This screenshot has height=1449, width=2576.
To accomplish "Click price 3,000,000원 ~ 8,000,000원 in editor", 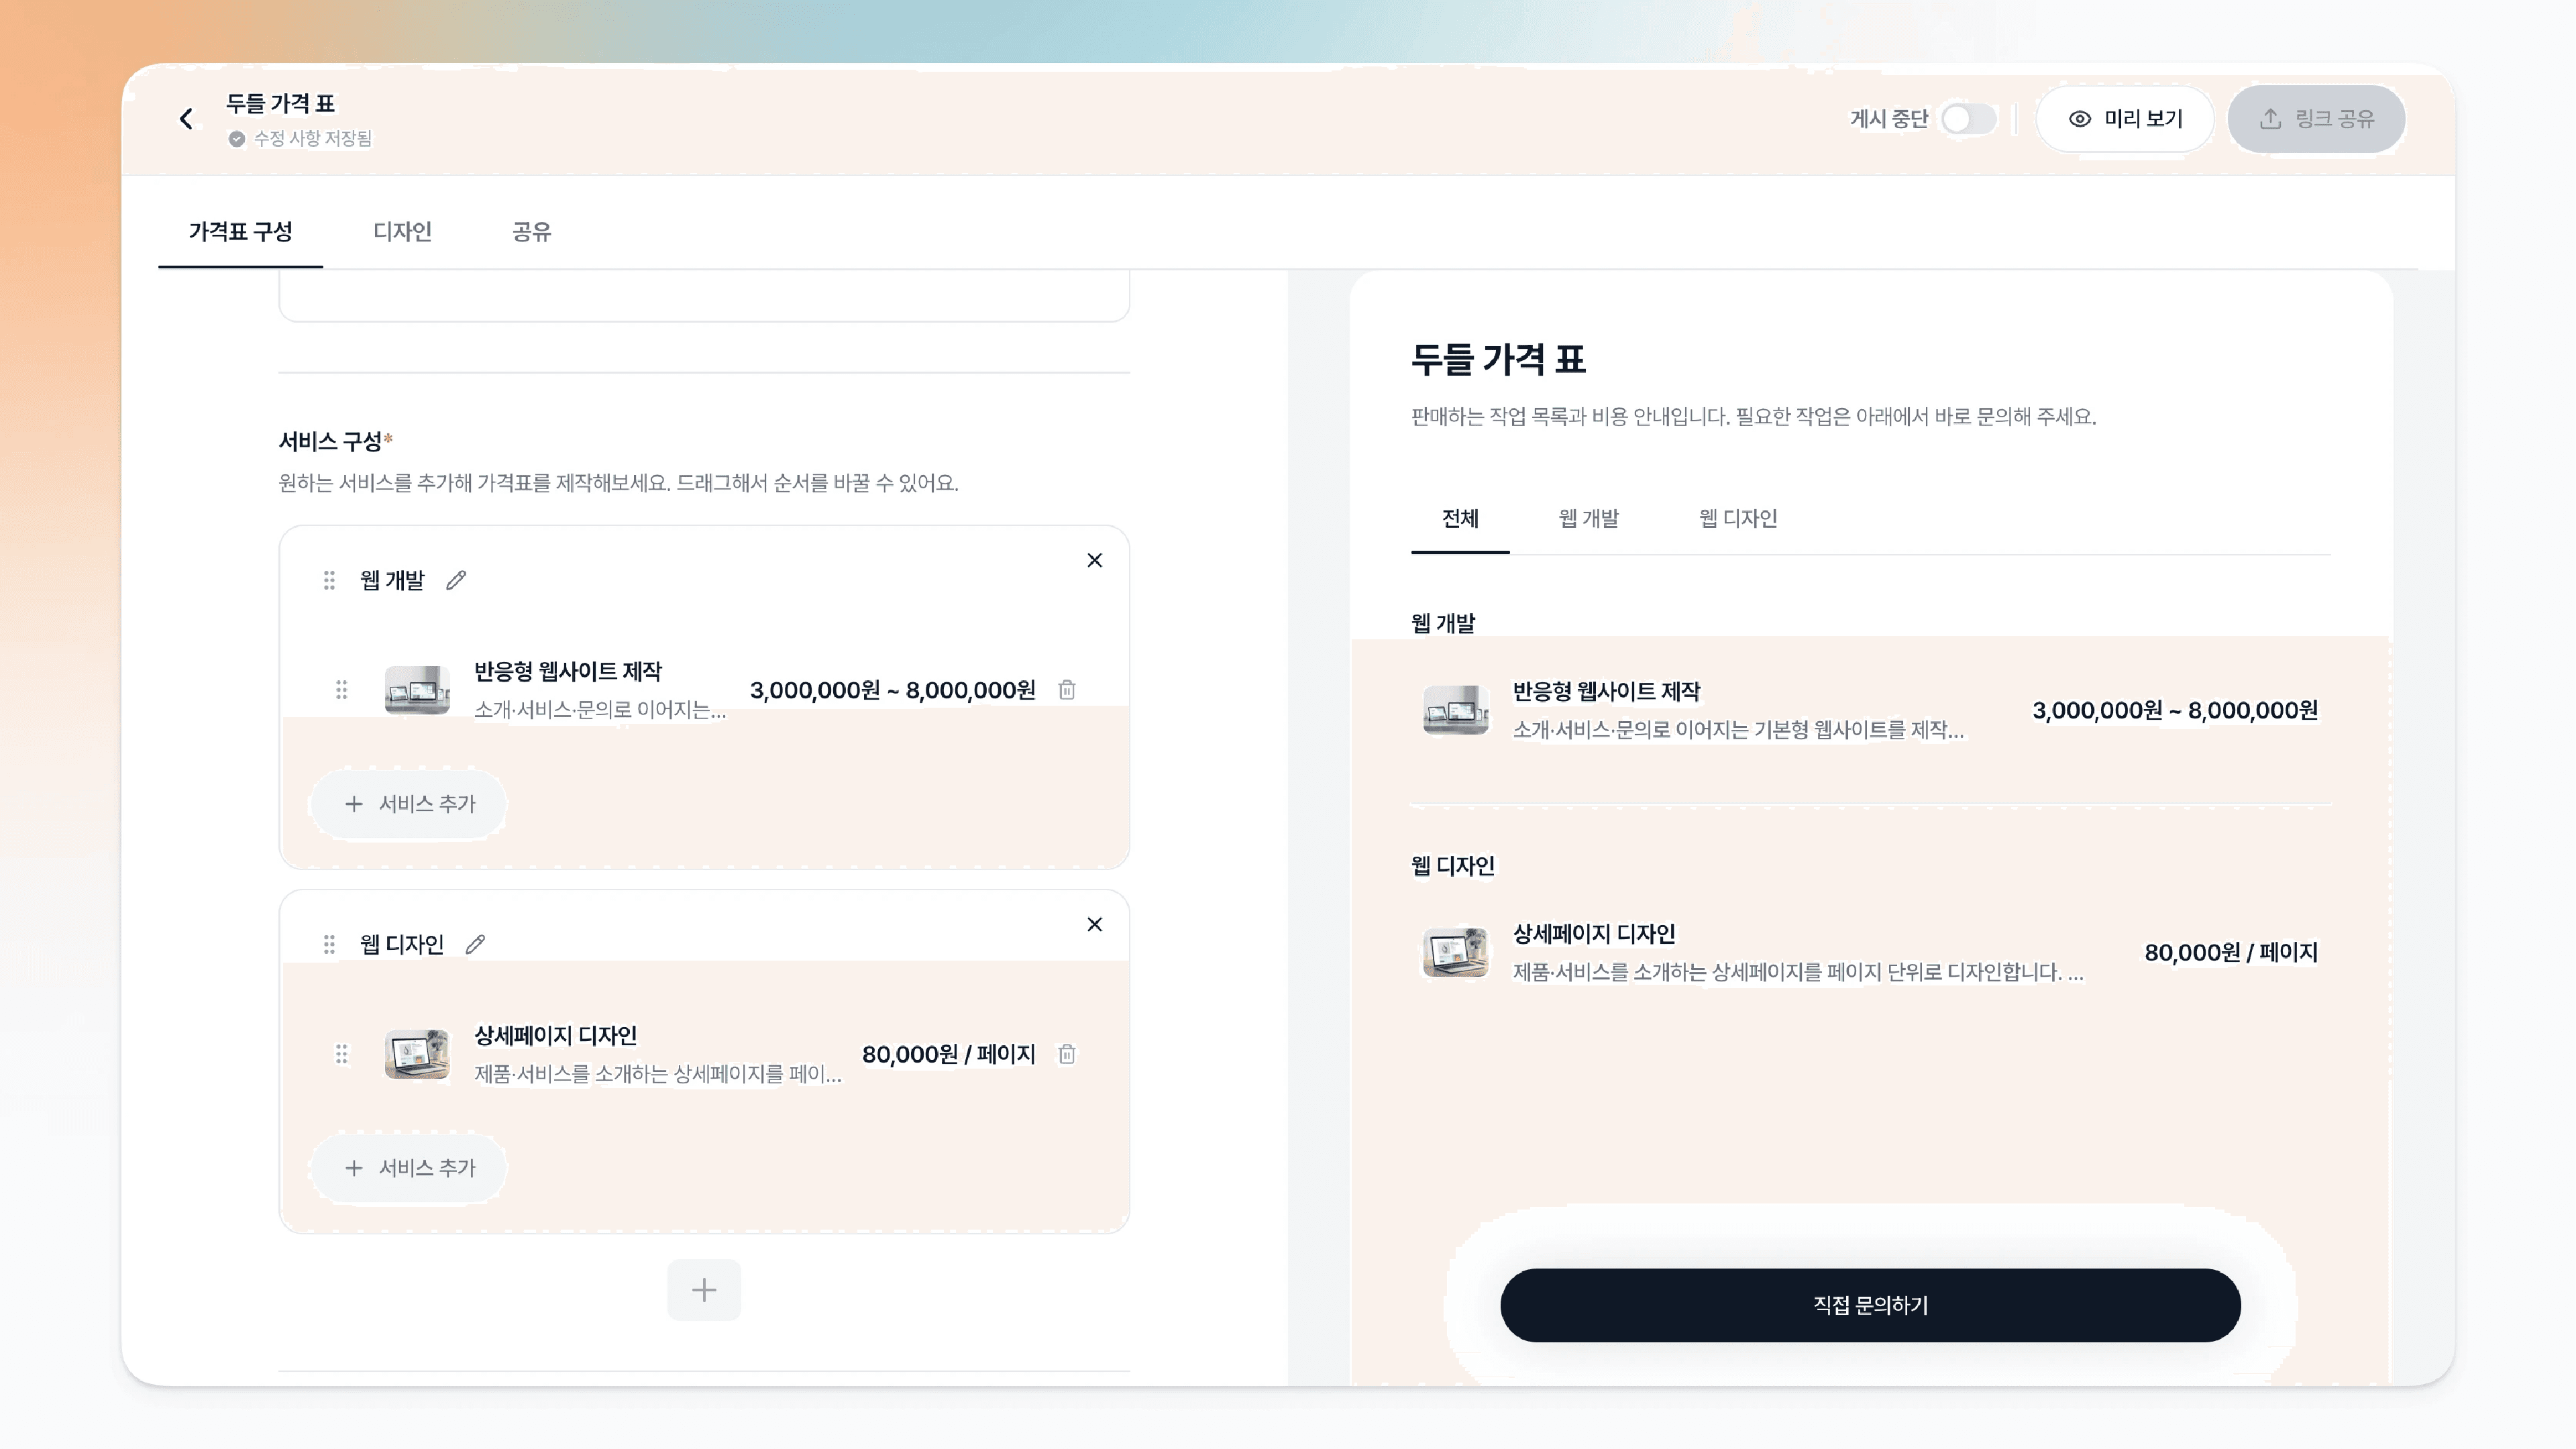I will click(x=893, y=690).
